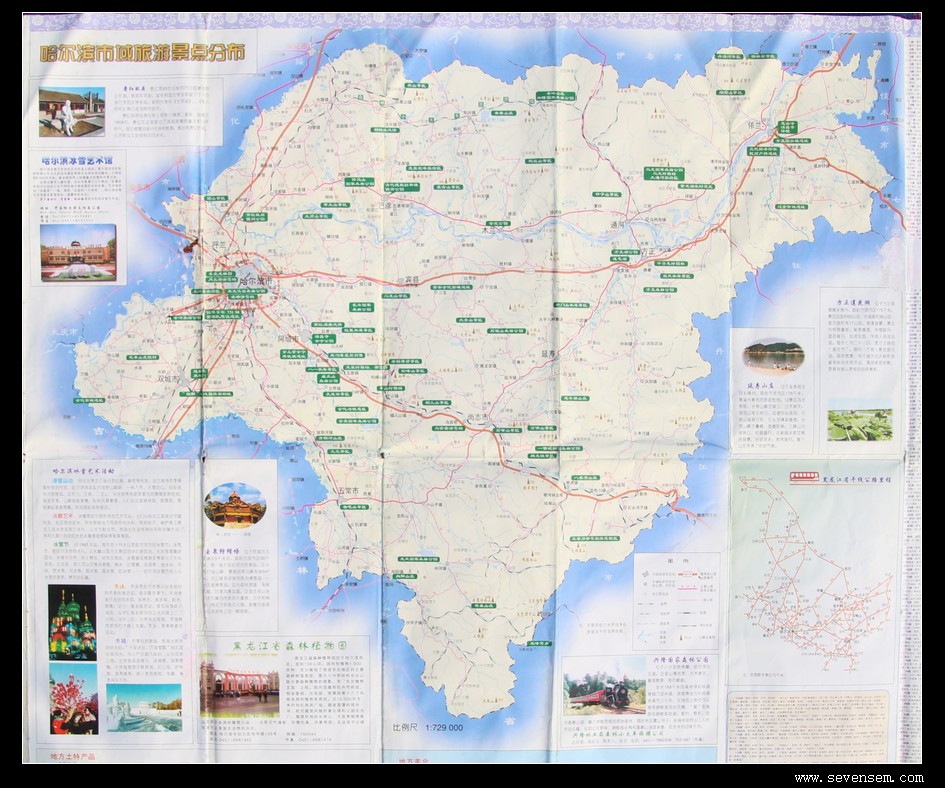
Task: Open the photo of the white statue courtyard
Action: click(72, 112)
